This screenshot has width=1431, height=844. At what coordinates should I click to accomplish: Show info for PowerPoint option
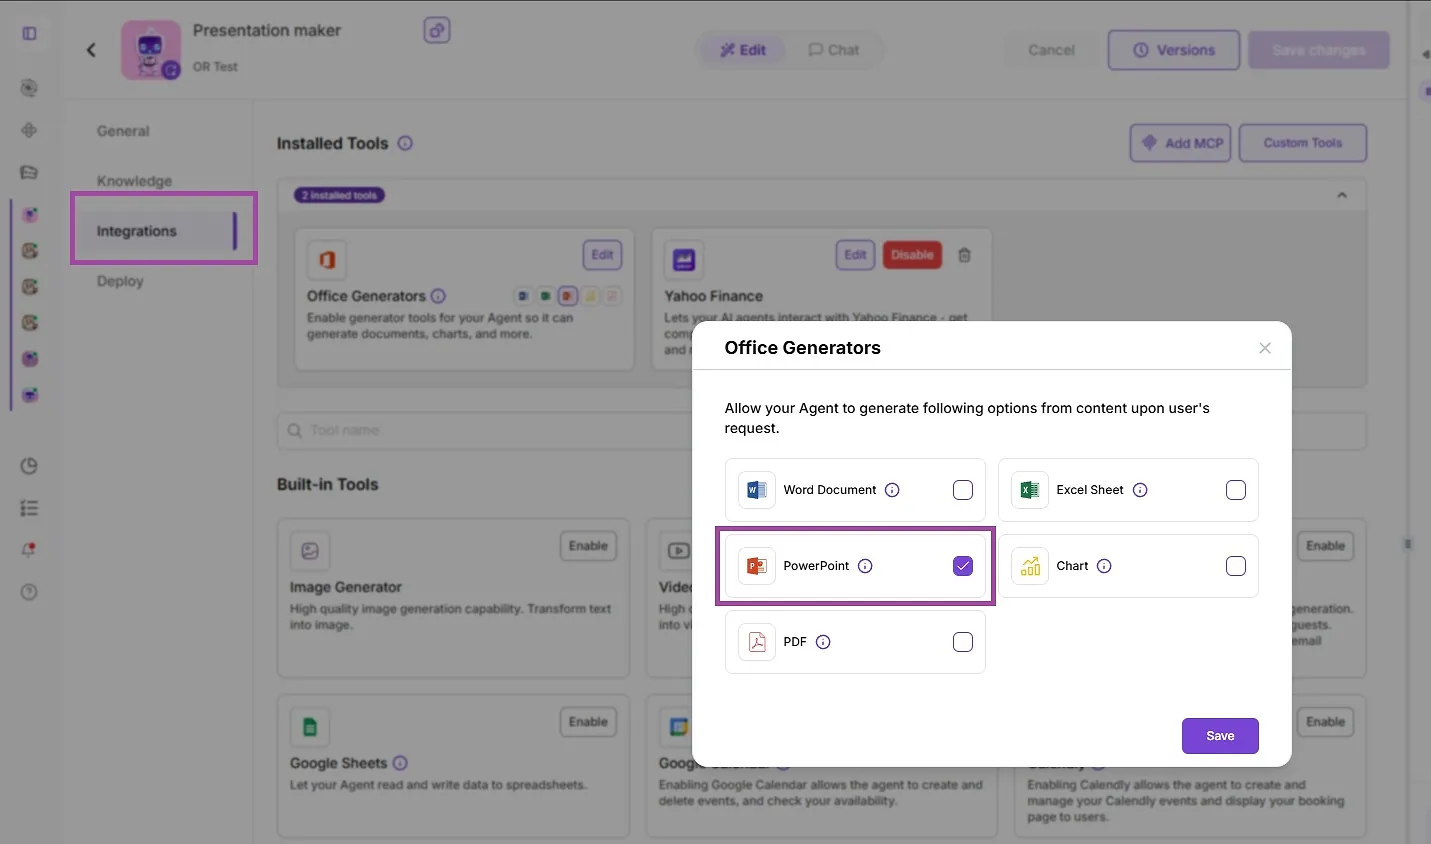[x=865, y=566]
